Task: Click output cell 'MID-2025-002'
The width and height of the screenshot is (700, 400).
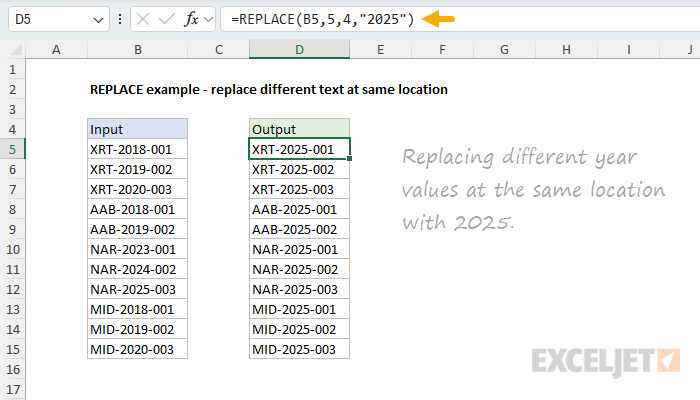Action: pyautogui.click(x=299, y=329)
